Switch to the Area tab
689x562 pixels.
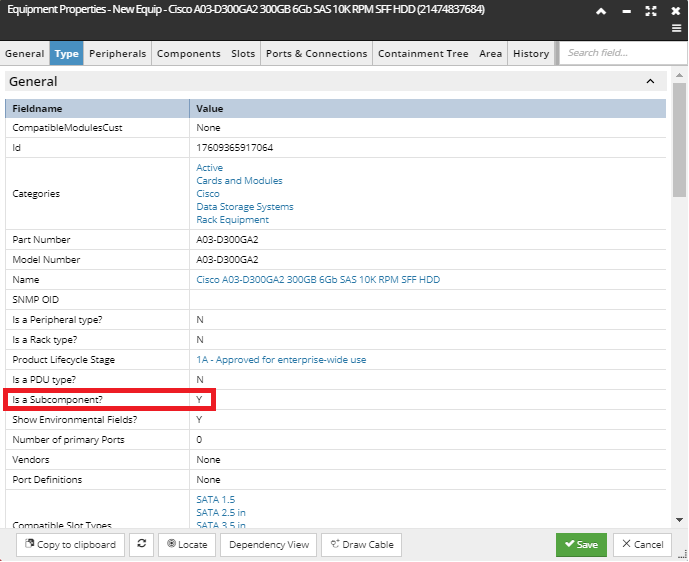tap(490, 53)
